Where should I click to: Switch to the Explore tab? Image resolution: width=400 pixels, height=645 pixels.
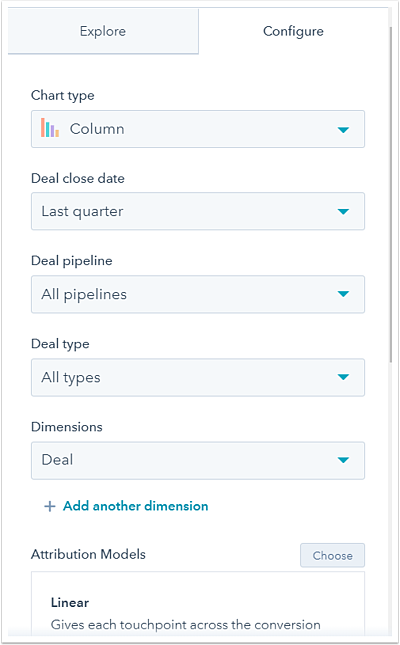(103, 31)
